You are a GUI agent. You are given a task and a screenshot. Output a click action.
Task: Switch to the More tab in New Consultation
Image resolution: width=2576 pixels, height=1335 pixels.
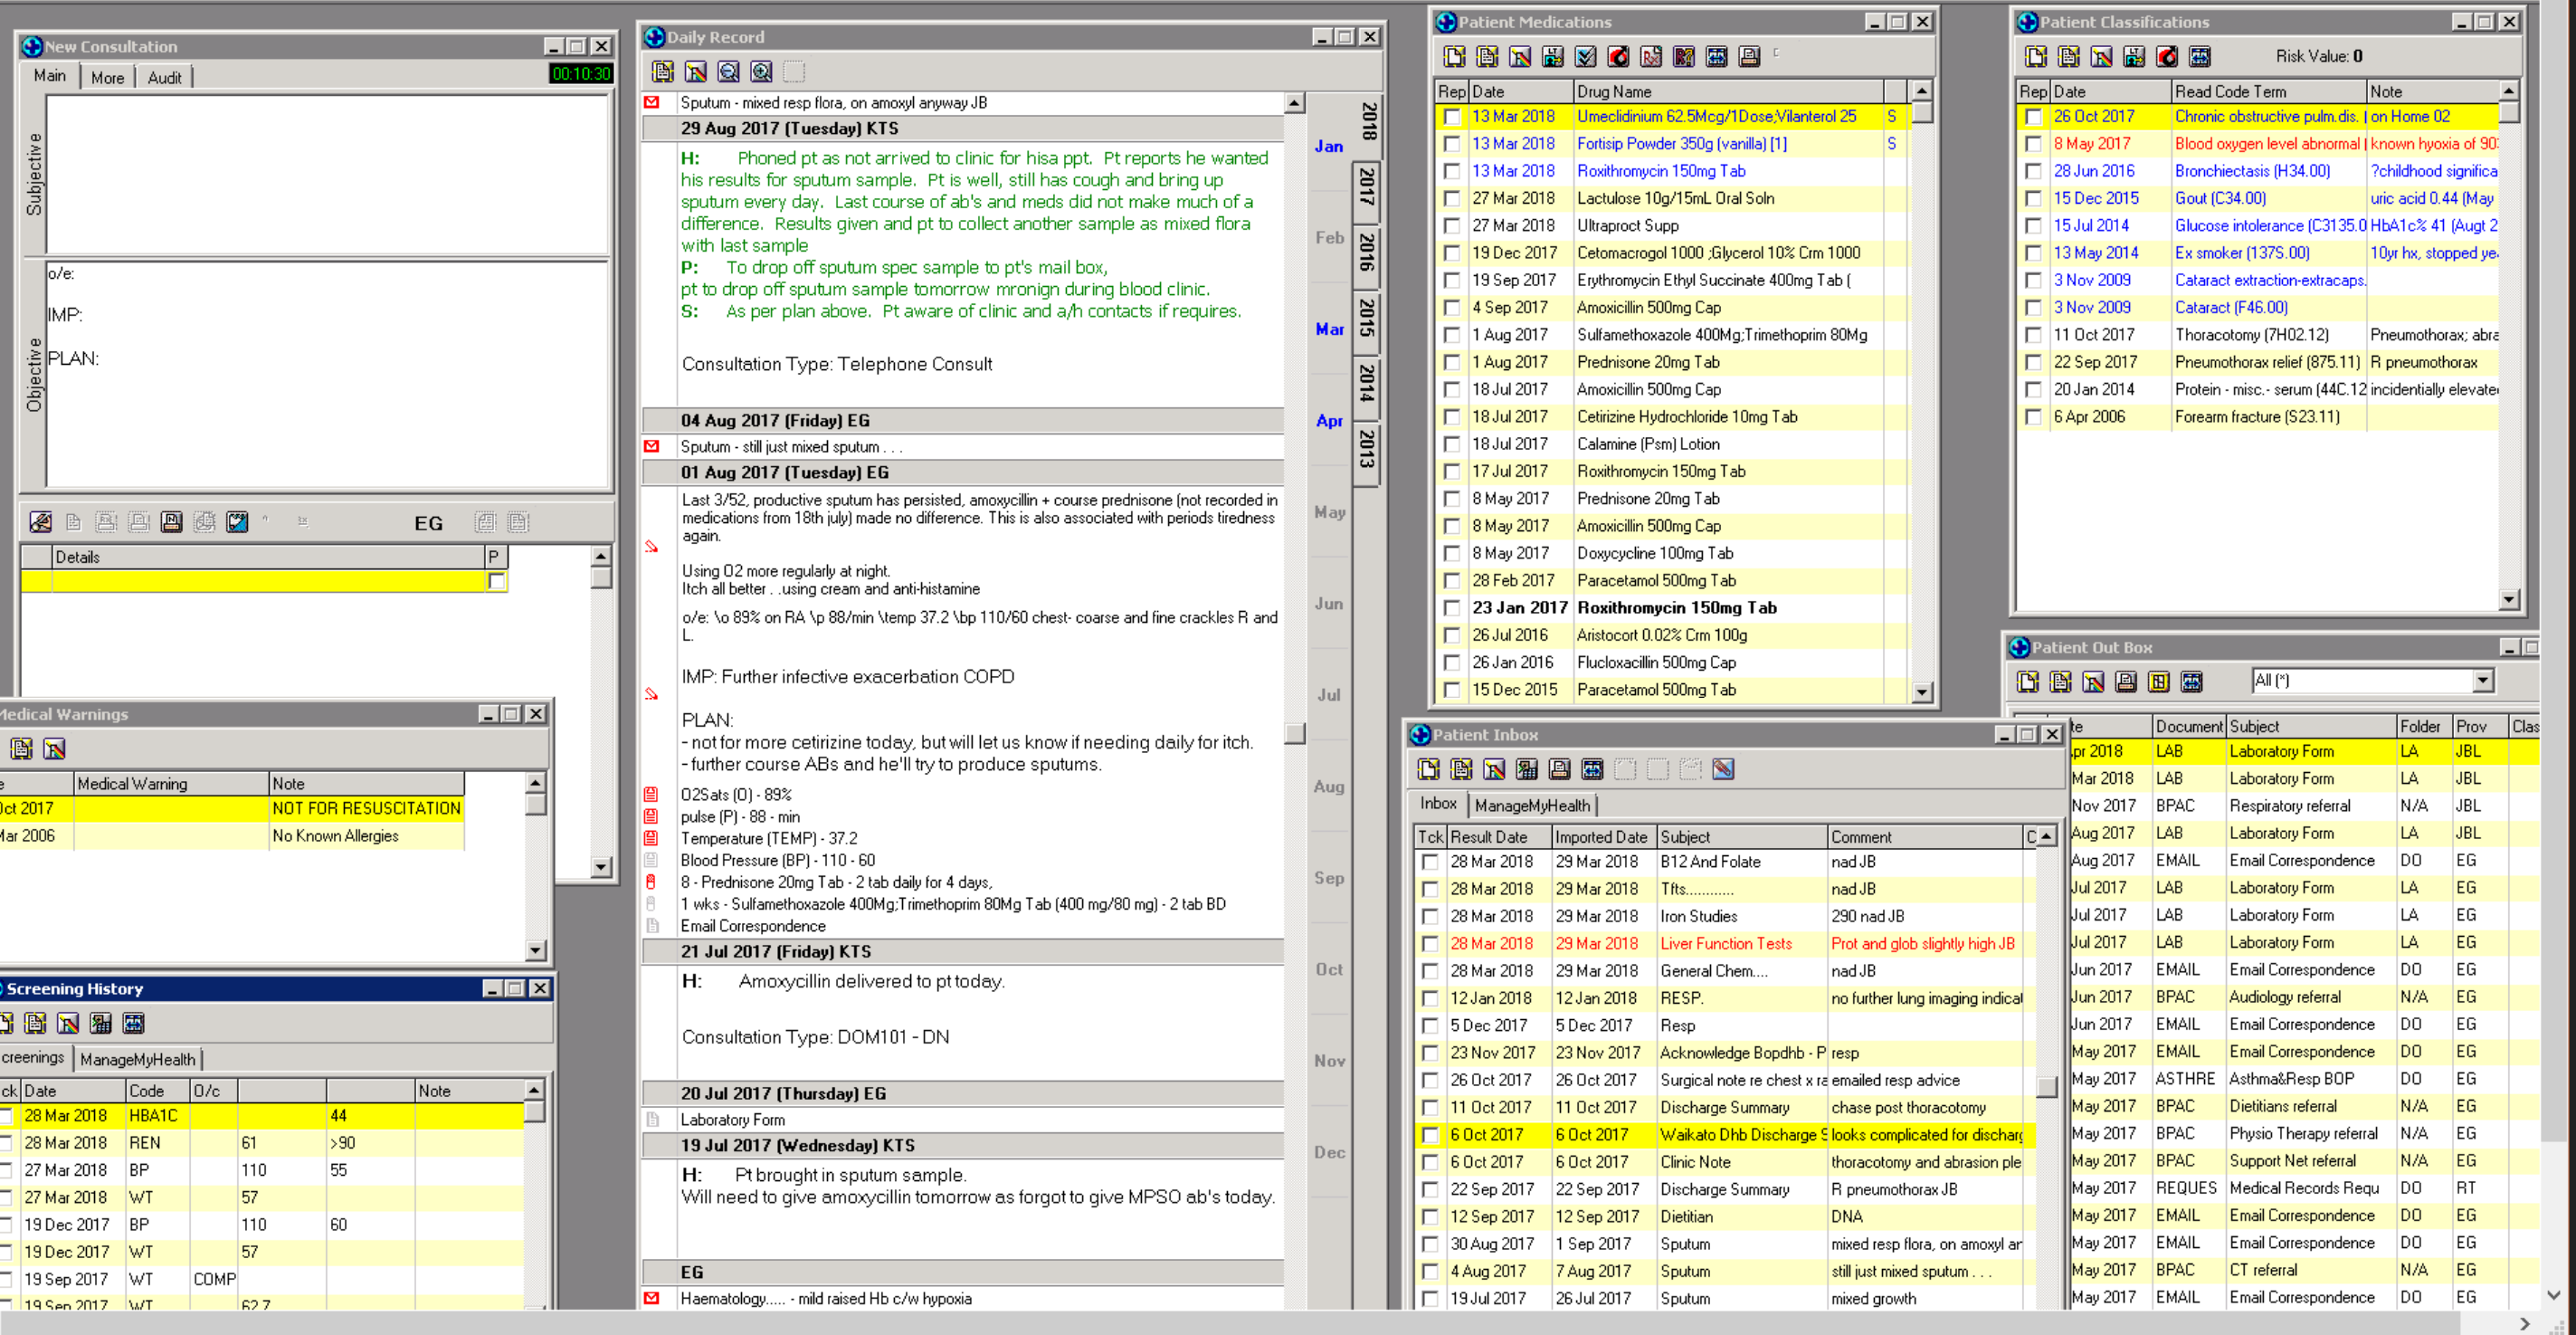(x=107, y=77)
